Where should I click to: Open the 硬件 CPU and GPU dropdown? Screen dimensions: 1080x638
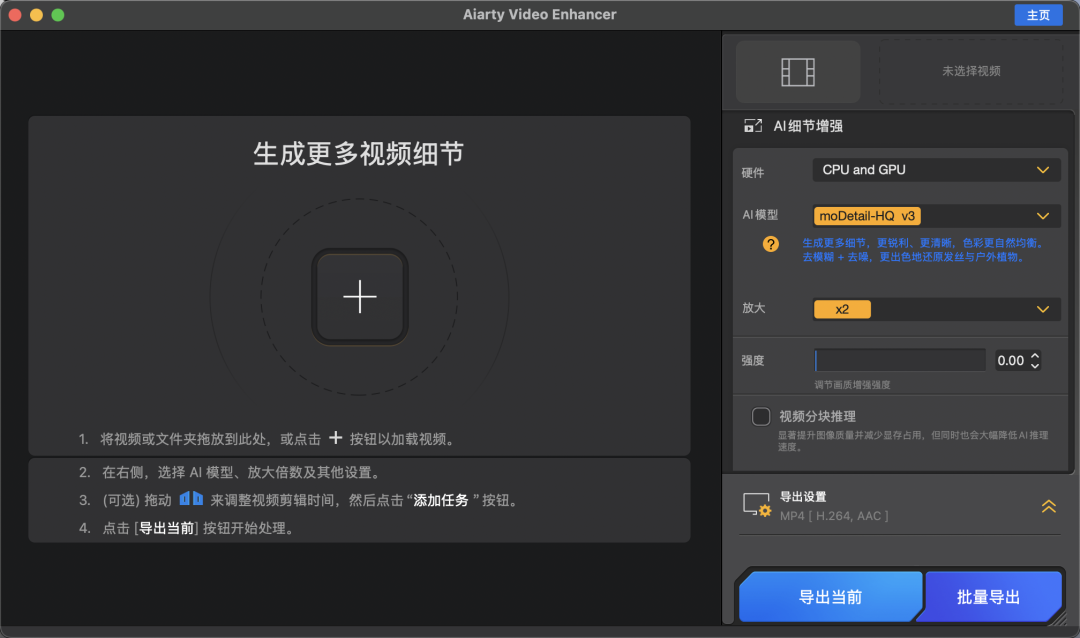tap(936, 170)
